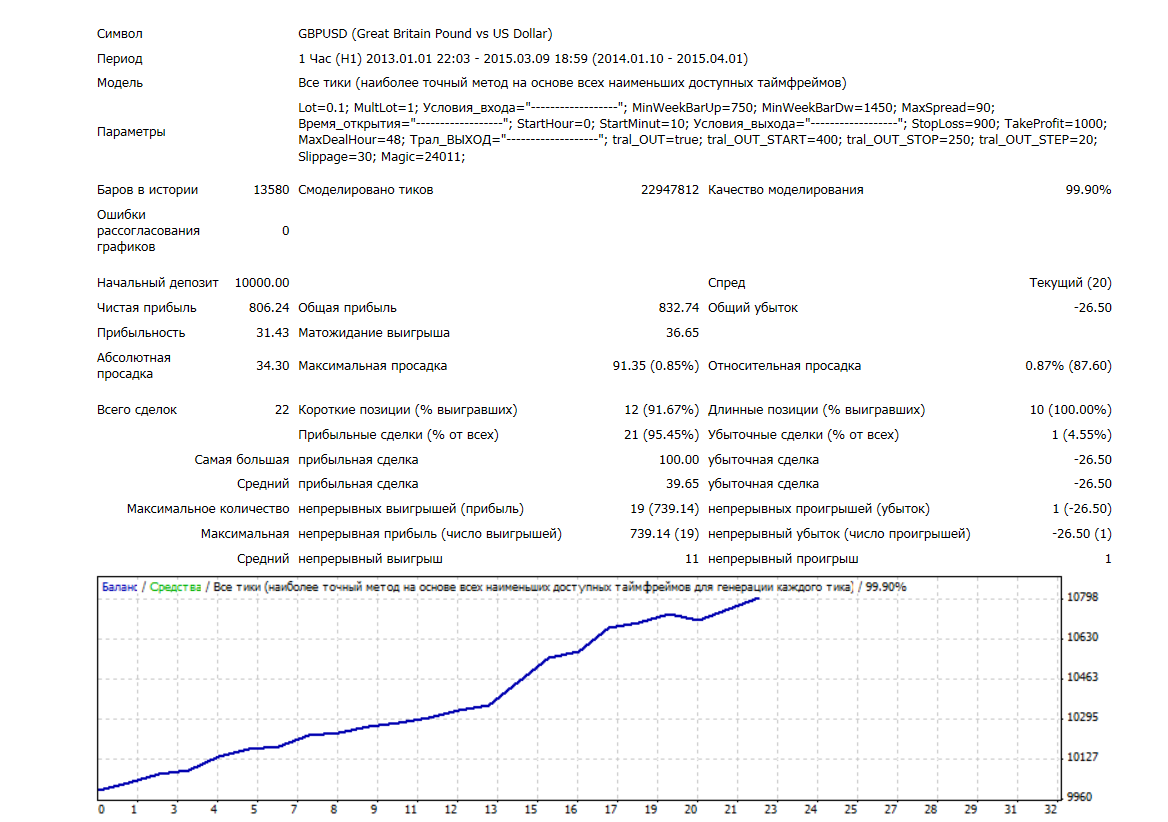Click the 'Баланс' legend label on the chart
This screenshot has width=1168, height=822.
coord(119,587)
